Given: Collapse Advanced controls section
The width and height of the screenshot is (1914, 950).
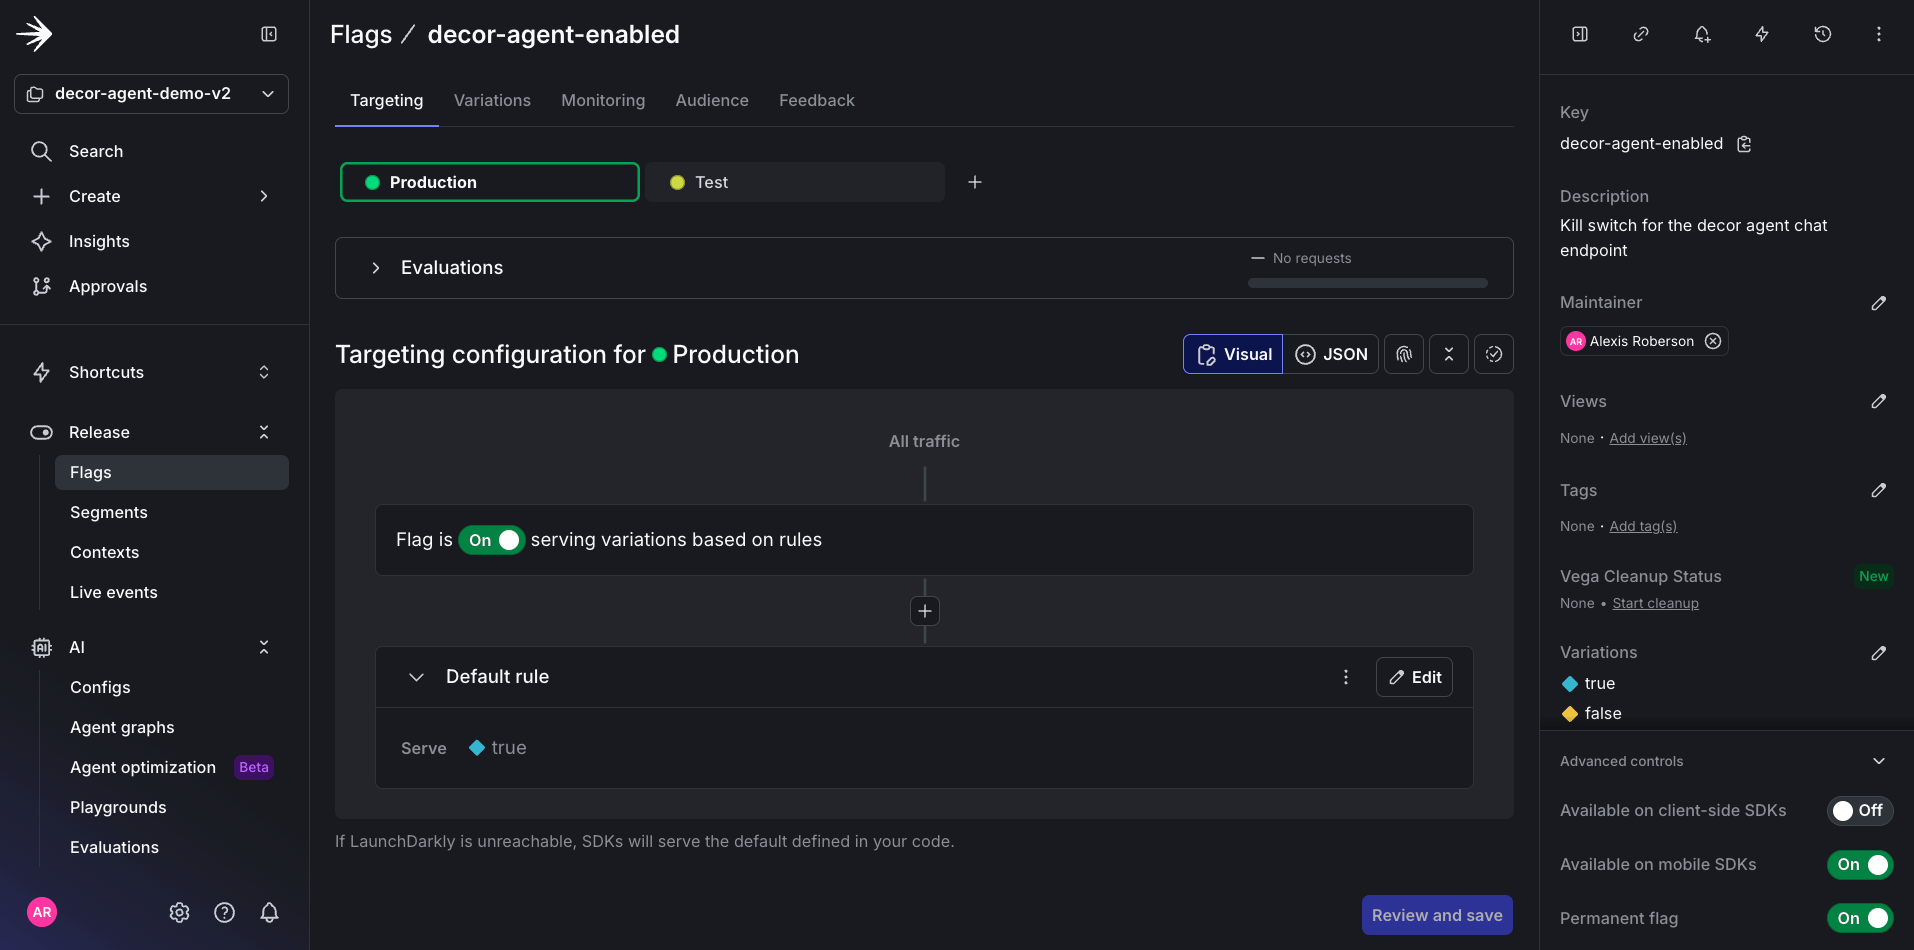Looking at the screenshot, I should pyautogui.click(x=1879, y=761).
